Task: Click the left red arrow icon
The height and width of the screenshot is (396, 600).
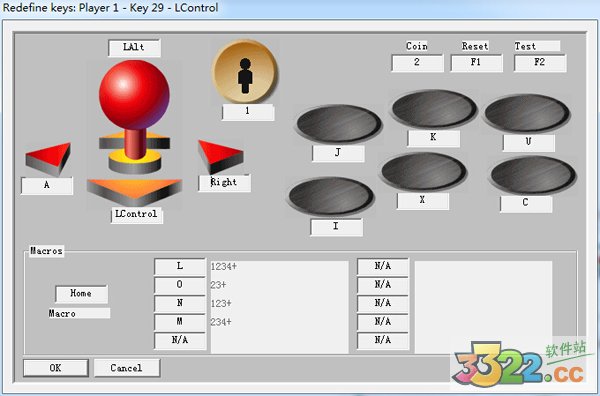Action: tap(48, 158)
